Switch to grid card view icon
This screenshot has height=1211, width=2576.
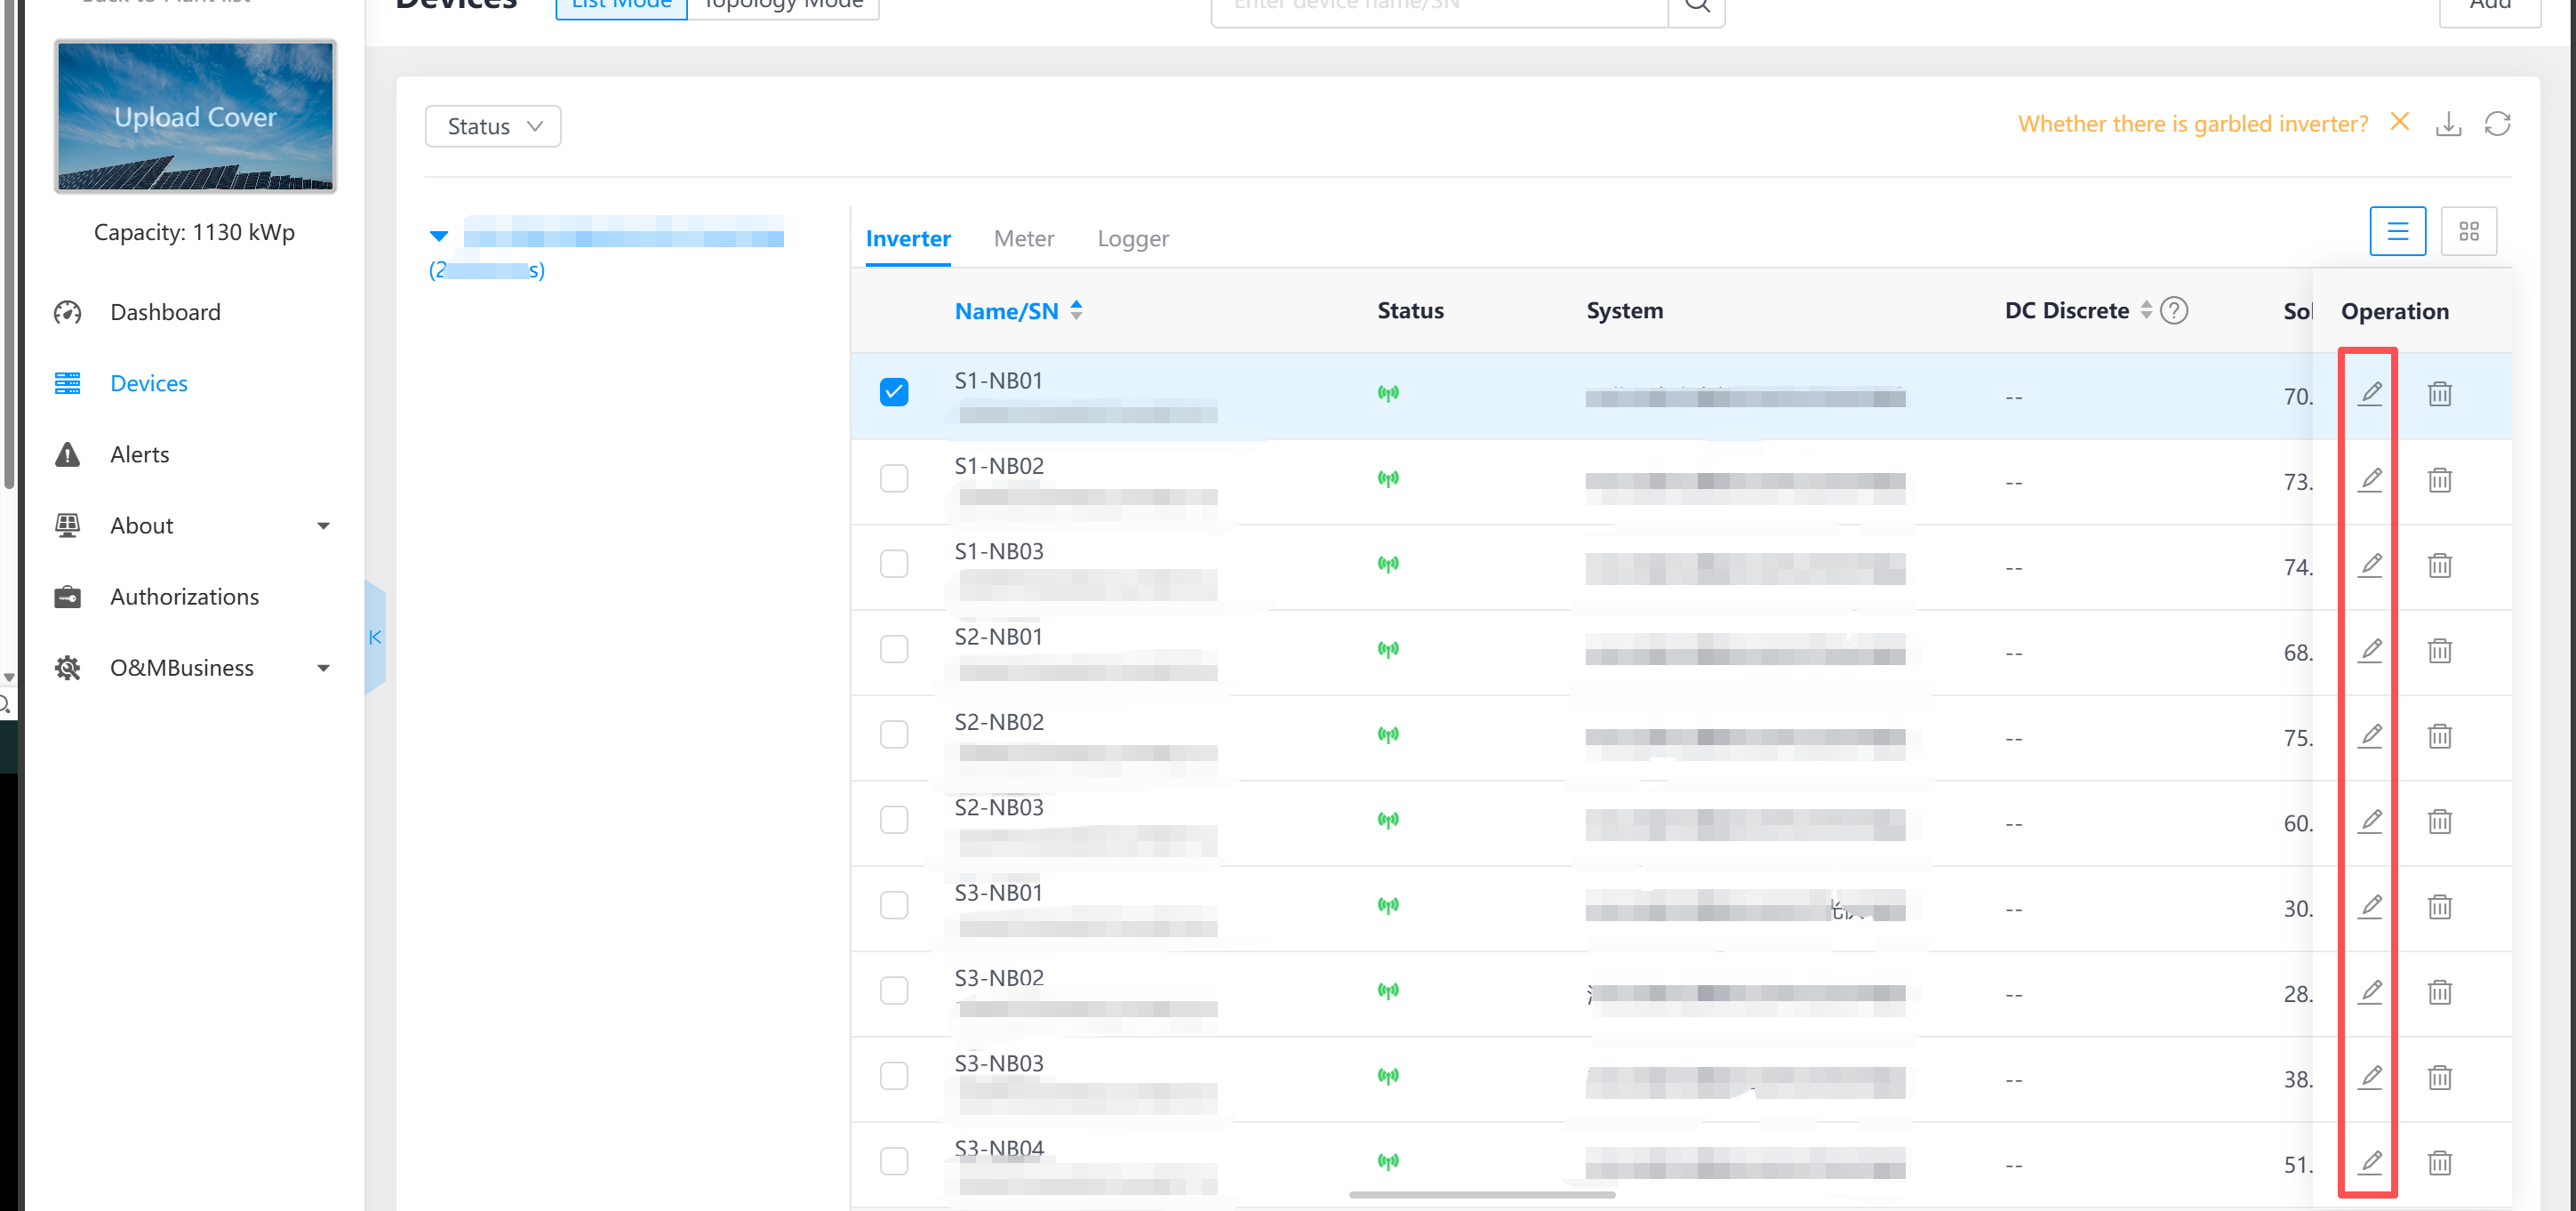tap(2468, 231)
